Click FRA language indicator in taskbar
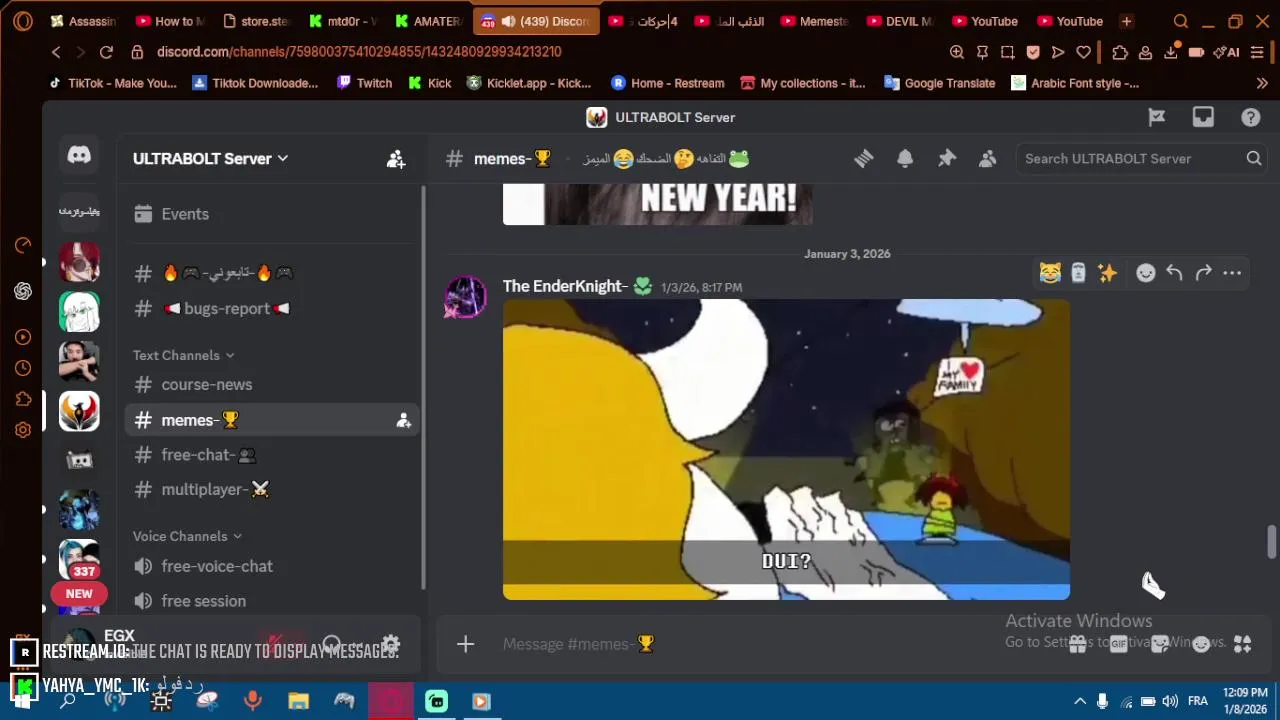Image resolution: width=1280 pixels, height=720 pixels. (x=1197, y=701)
